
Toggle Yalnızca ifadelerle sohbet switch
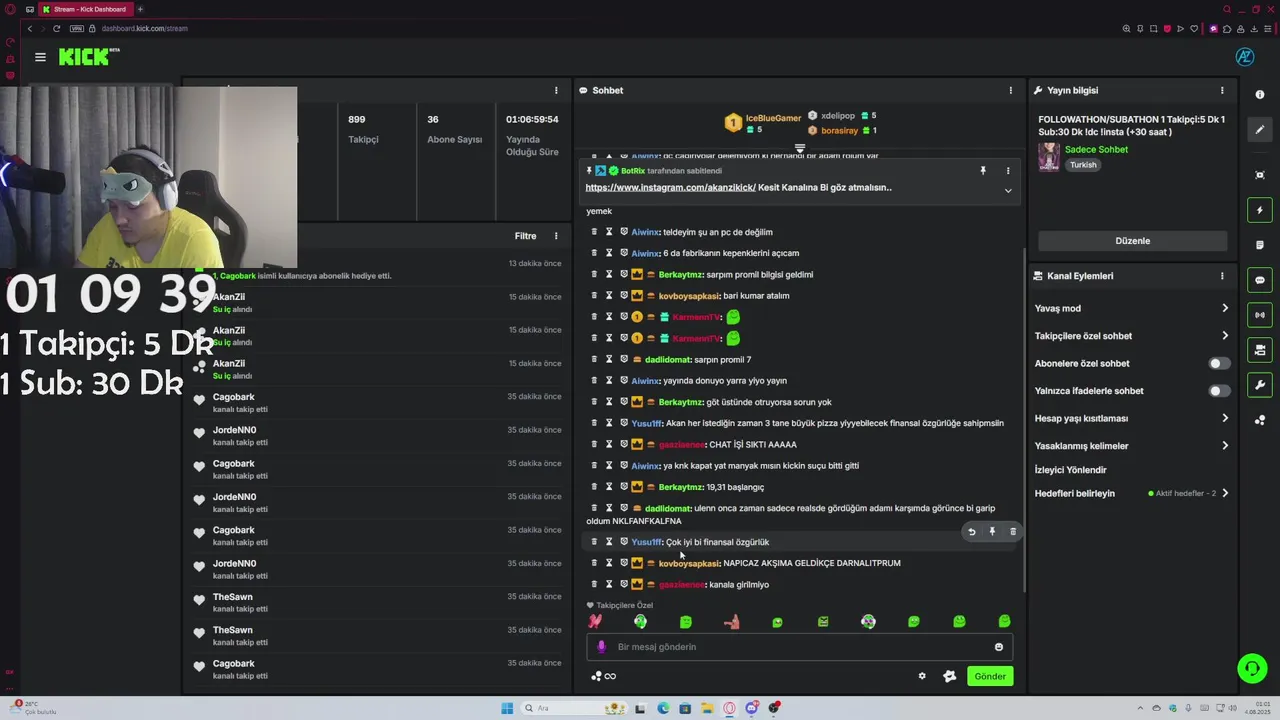[x=1219, y=391]
